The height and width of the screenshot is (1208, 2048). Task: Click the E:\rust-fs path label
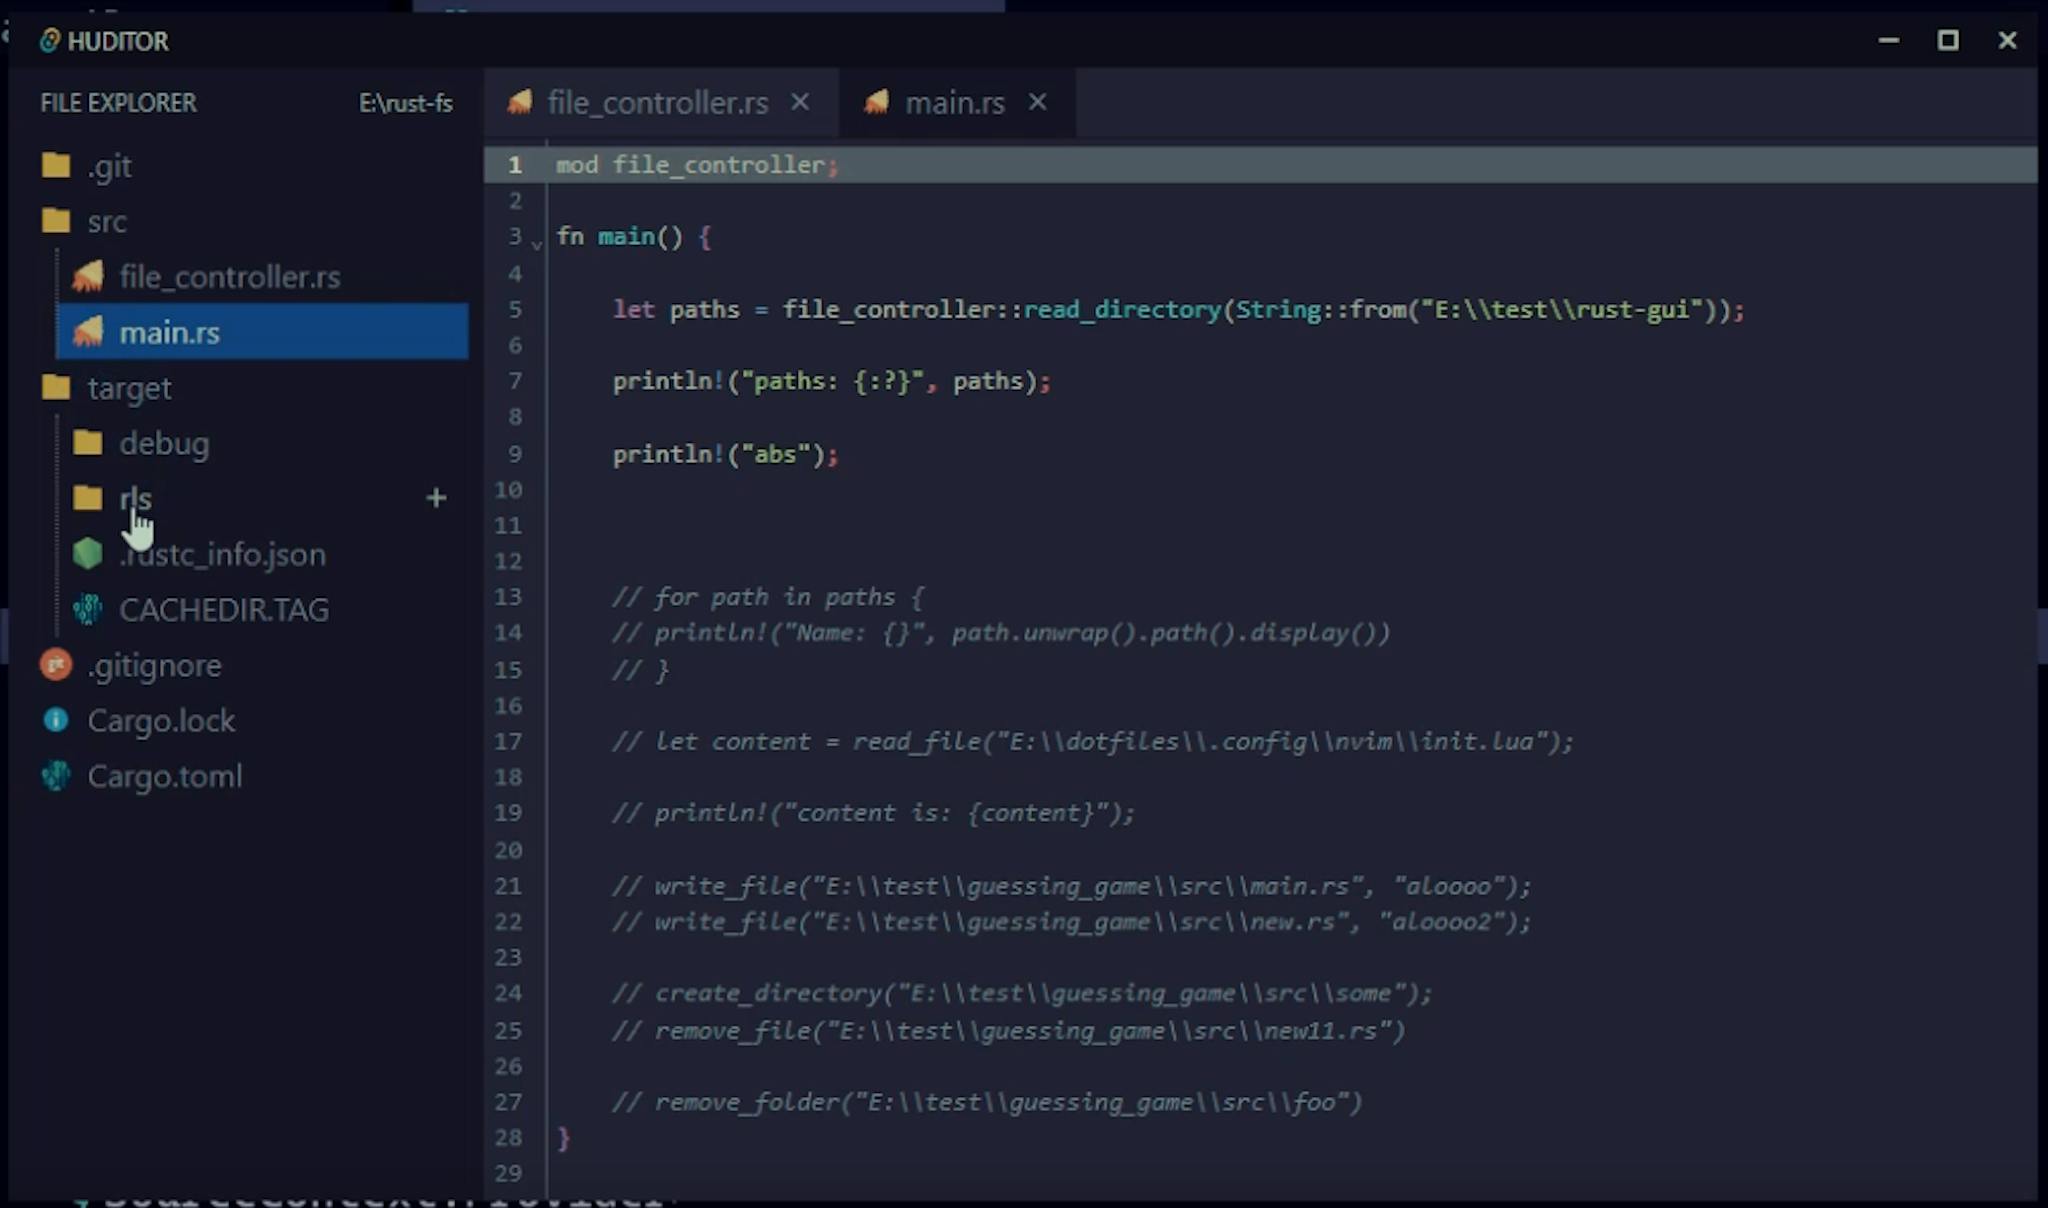point(405,103)
